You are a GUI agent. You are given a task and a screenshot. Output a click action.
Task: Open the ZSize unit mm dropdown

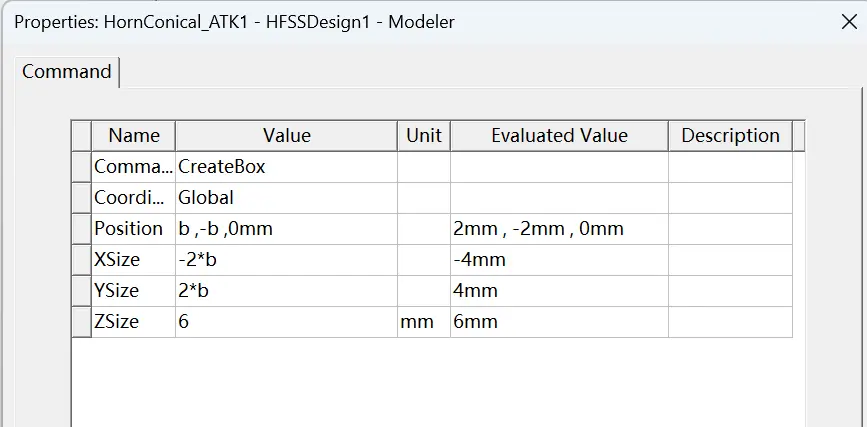coord(424,322)
